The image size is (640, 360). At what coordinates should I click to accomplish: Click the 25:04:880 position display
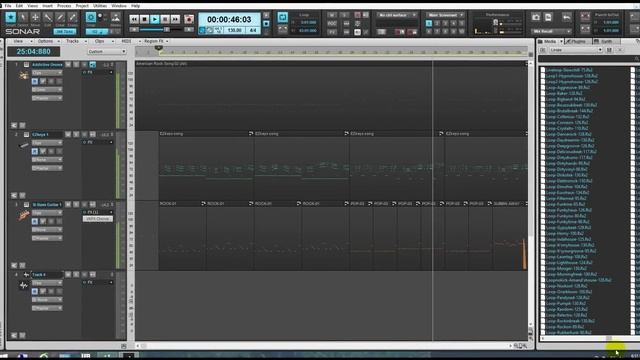pos(33,51)
